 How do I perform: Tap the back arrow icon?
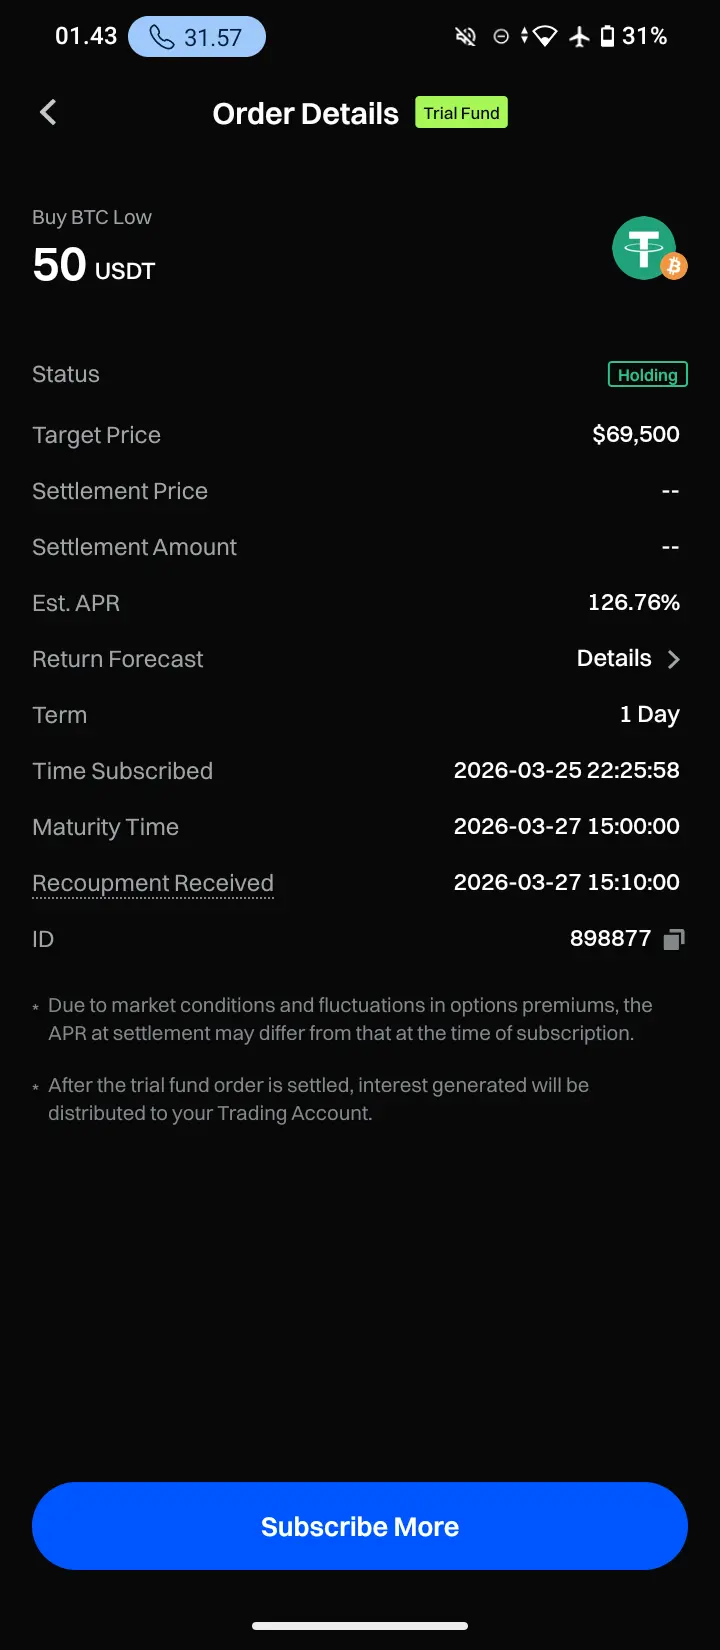tap(48, 113)
